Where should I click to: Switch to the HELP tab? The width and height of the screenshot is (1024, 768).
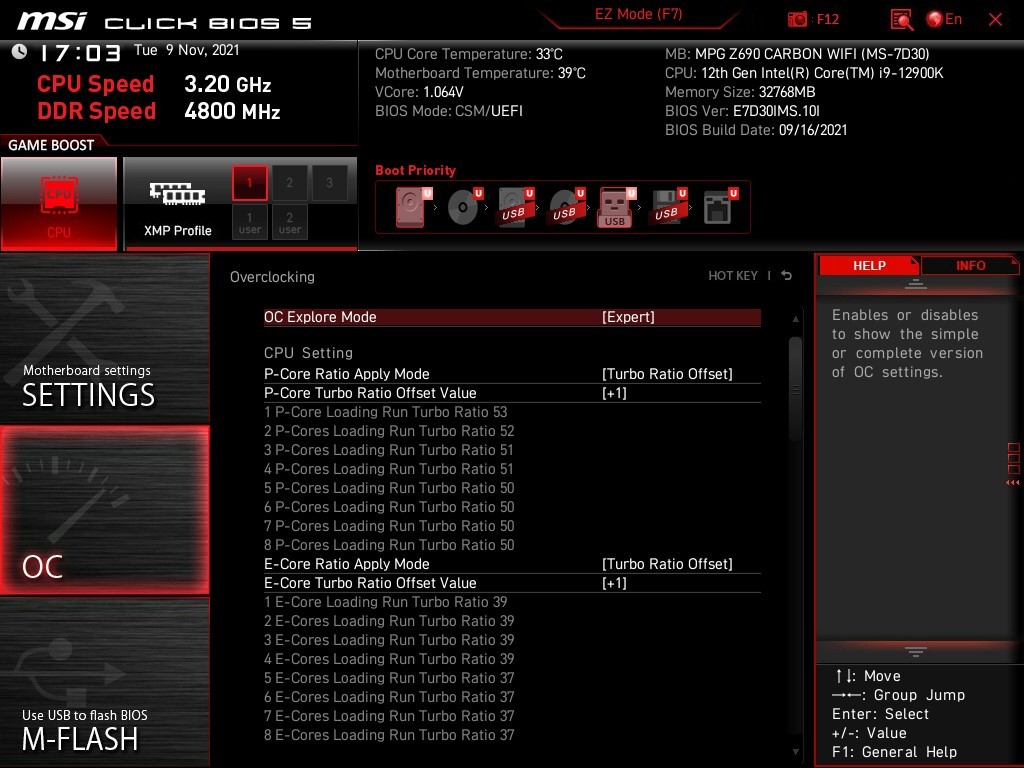(868, 265)
